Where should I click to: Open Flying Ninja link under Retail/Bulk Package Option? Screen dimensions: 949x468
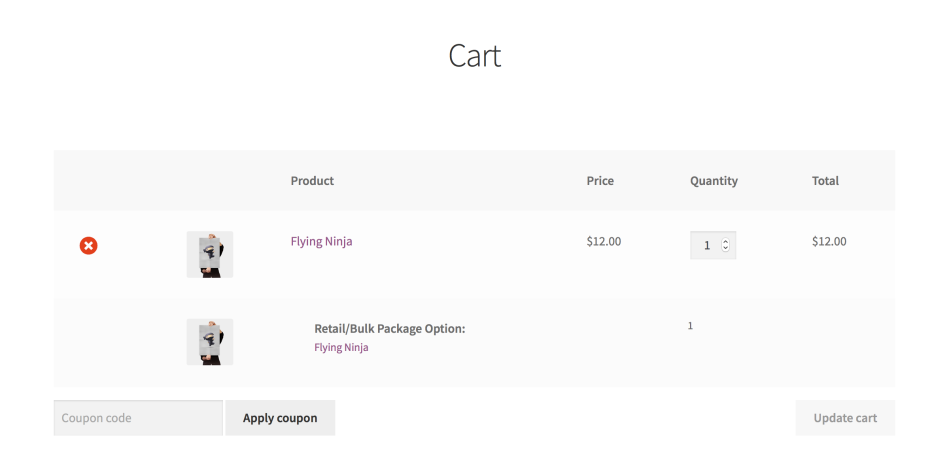pyautogui.click(x=341, y=347)
